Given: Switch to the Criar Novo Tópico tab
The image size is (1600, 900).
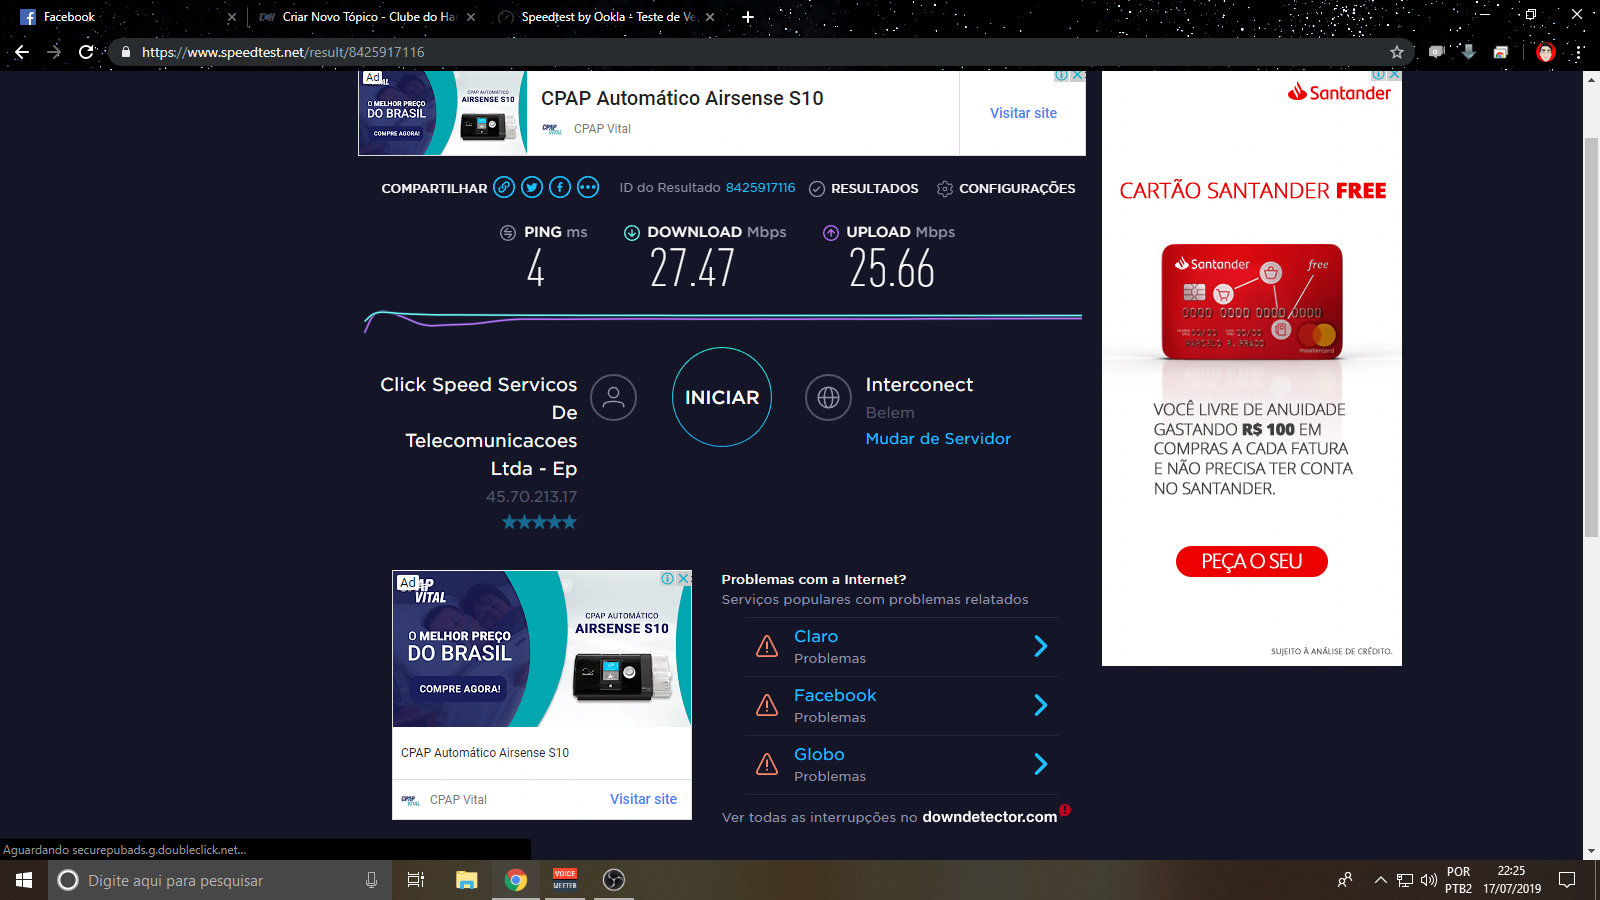Looking at the screenshot, I should pyautogui.click(x=365, y=17).
